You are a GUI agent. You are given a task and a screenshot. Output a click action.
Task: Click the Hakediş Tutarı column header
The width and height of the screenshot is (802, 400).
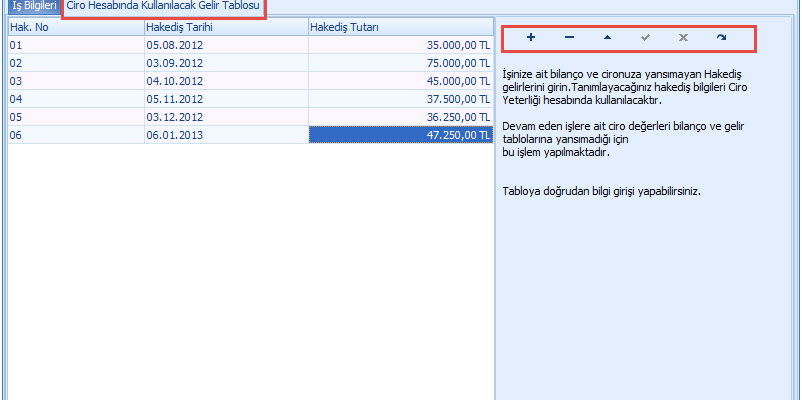point(400,26)
